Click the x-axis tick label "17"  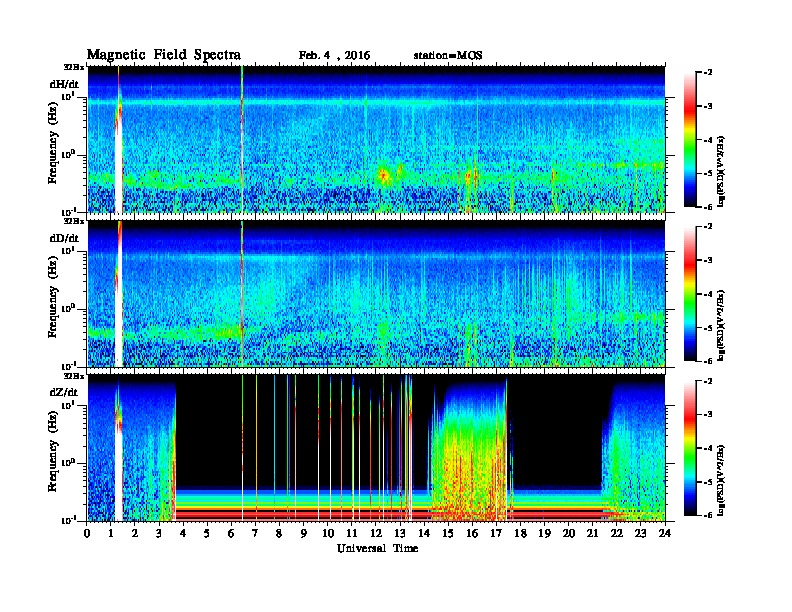pos(496,533)
